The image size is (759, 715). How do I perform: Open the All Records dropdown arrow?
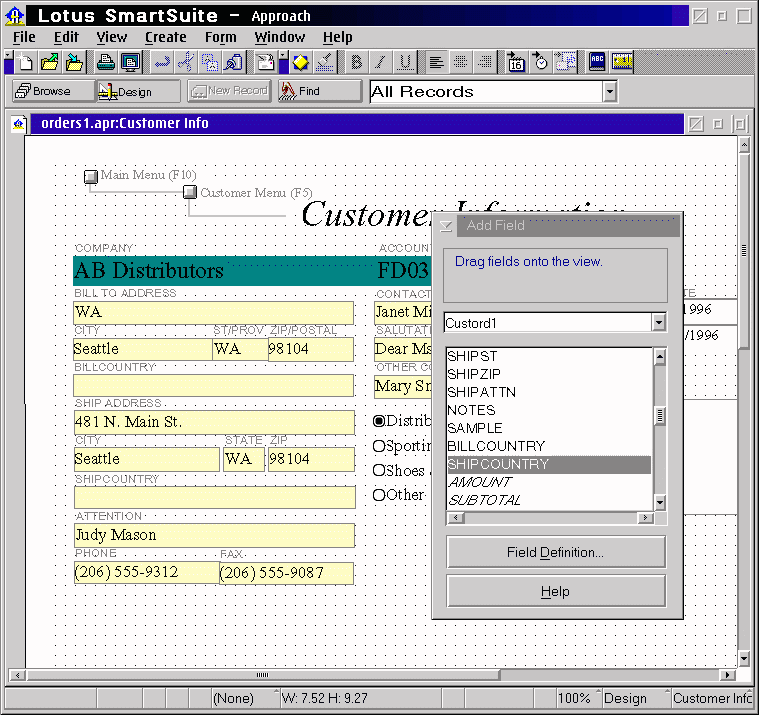tap(610, 91)
